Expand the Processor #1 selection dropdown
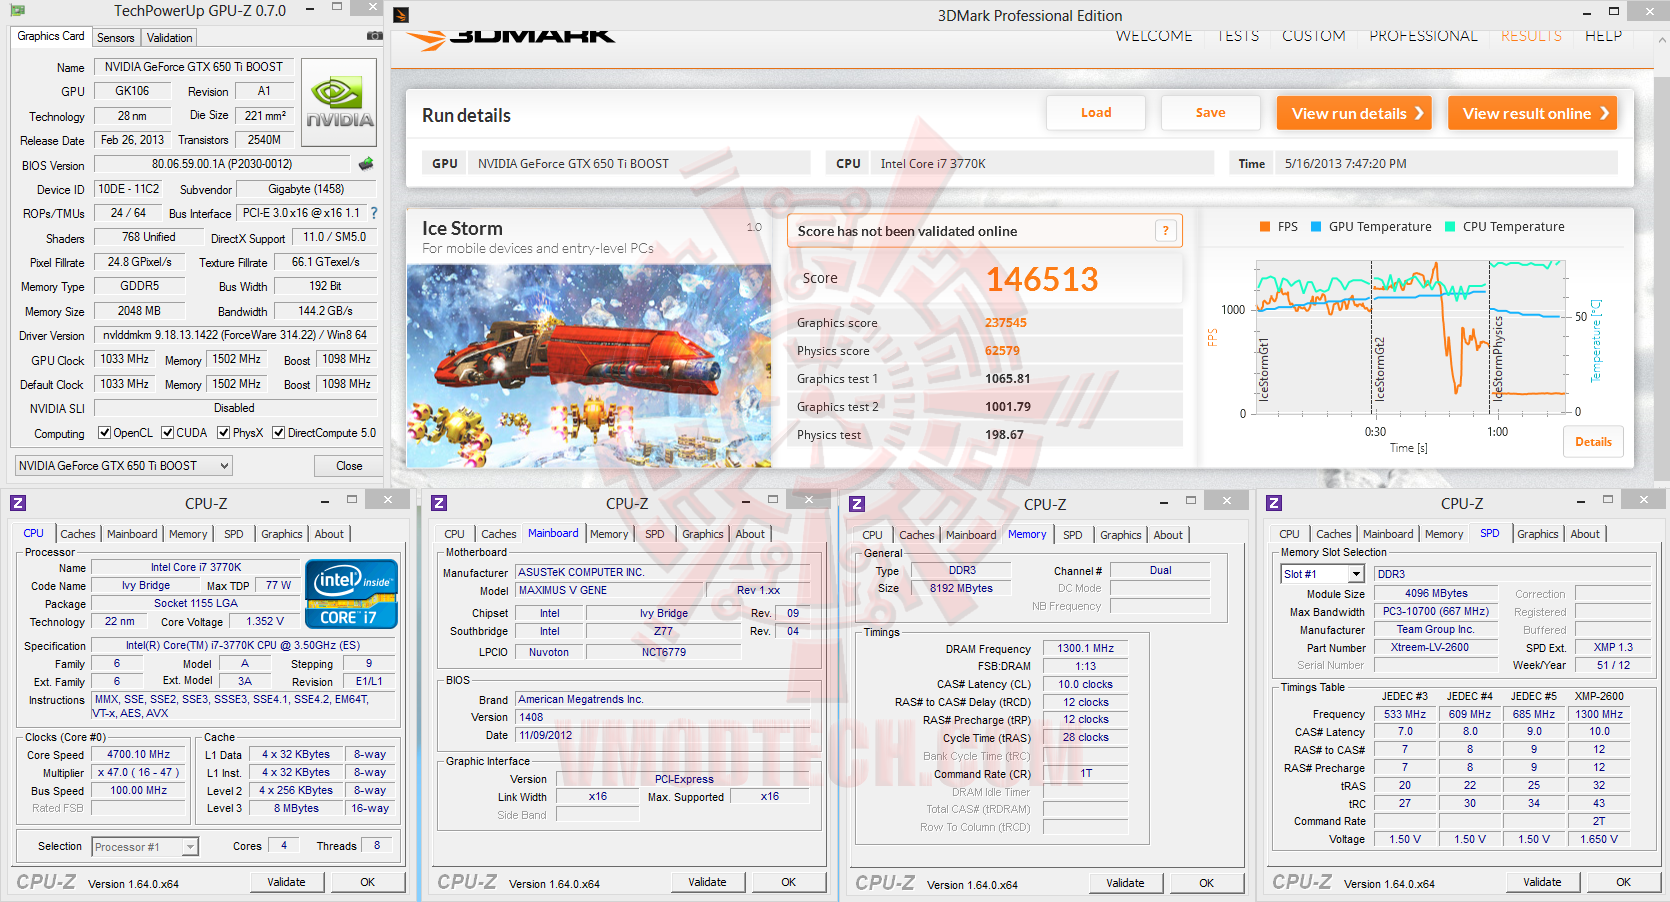The height and width of the screenshot is (902, 1670). [x=145, y=847]
